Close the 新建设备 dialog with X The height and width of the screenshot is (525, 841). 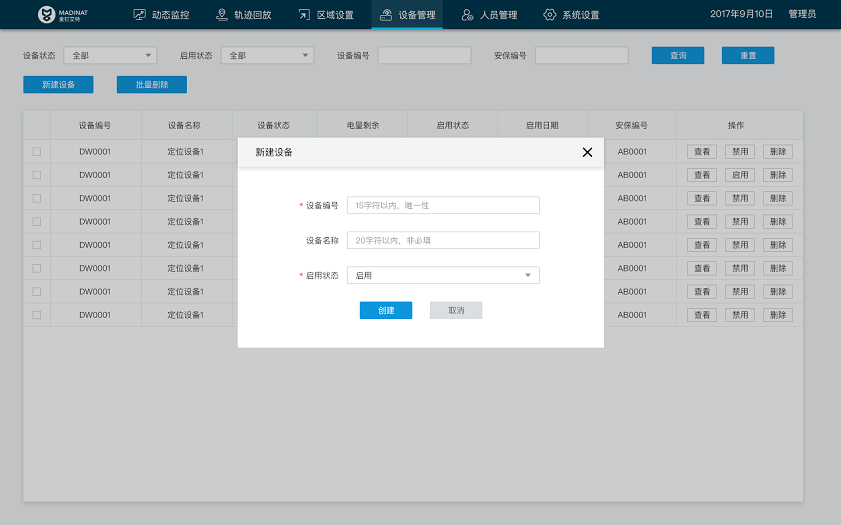coord(587,152)
